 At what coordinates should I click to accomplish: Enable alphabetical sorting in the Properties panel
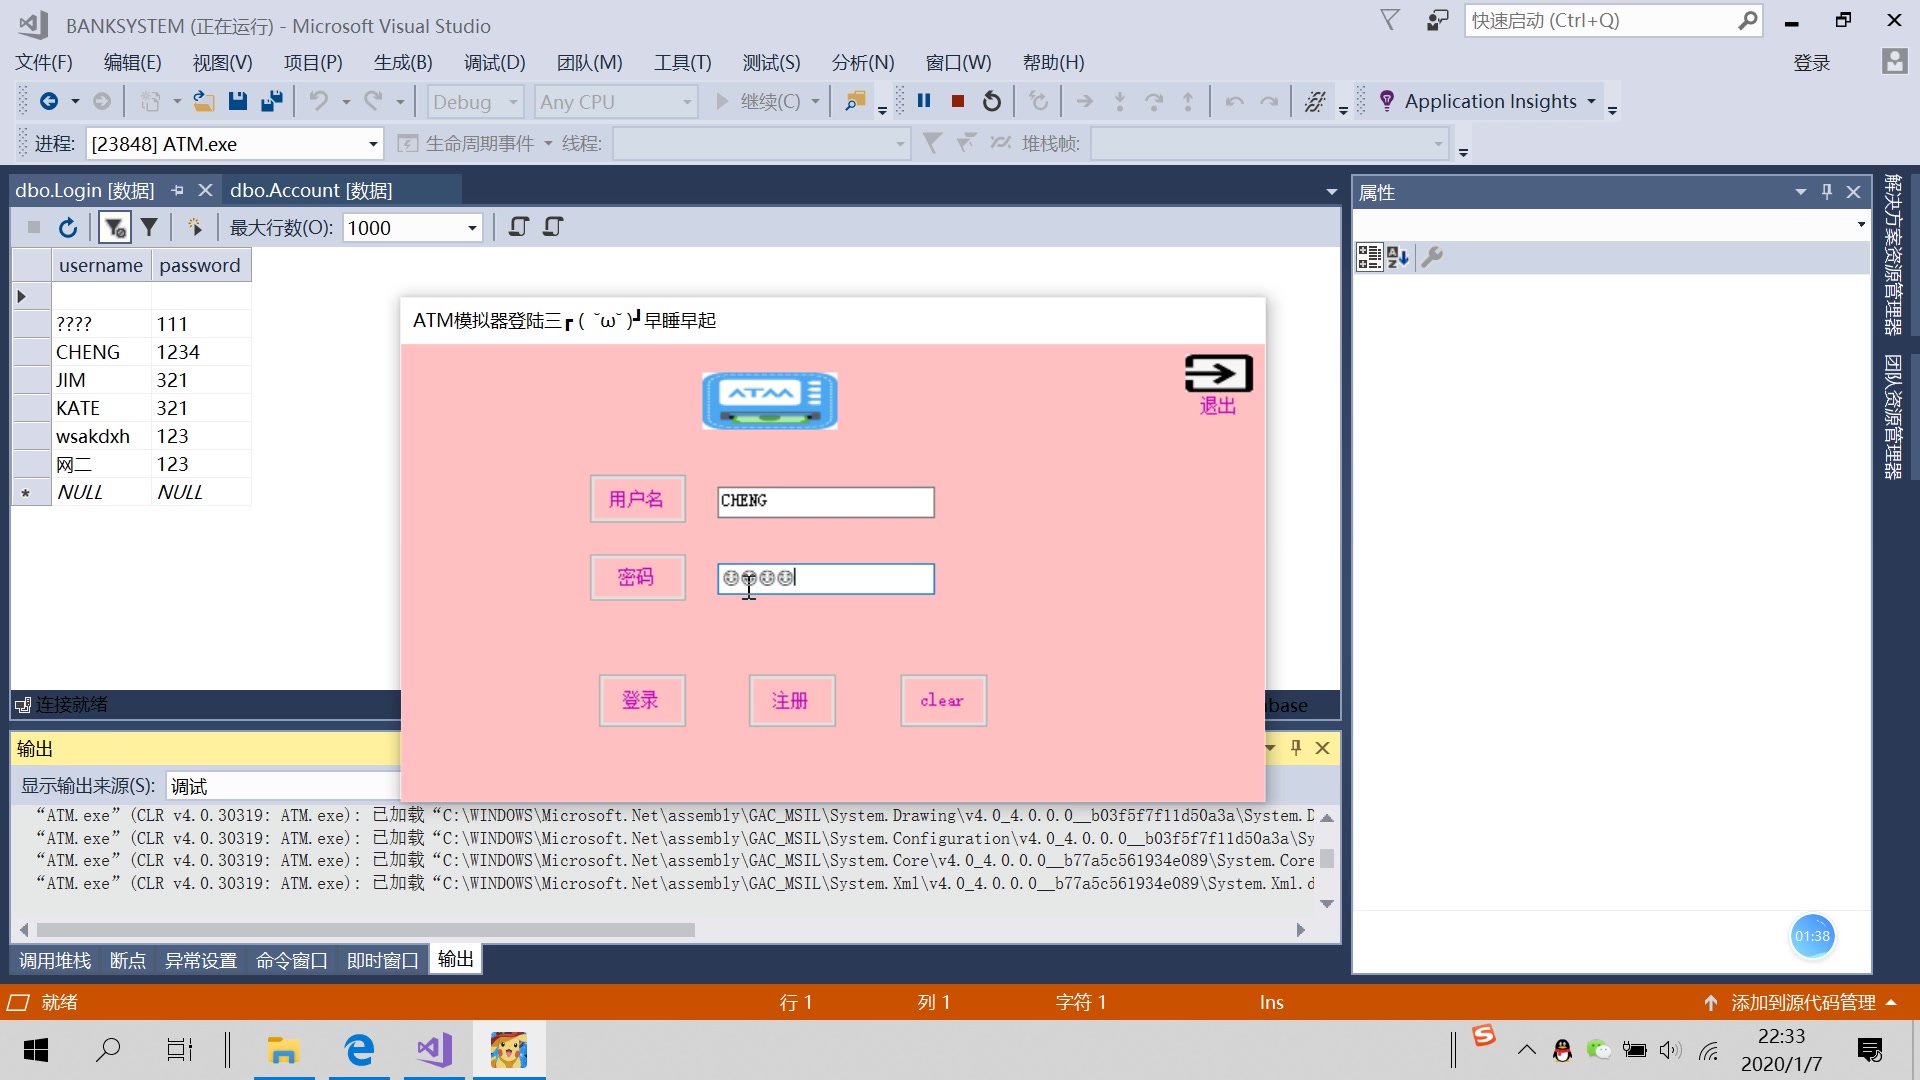click(x=1397, y=256)
